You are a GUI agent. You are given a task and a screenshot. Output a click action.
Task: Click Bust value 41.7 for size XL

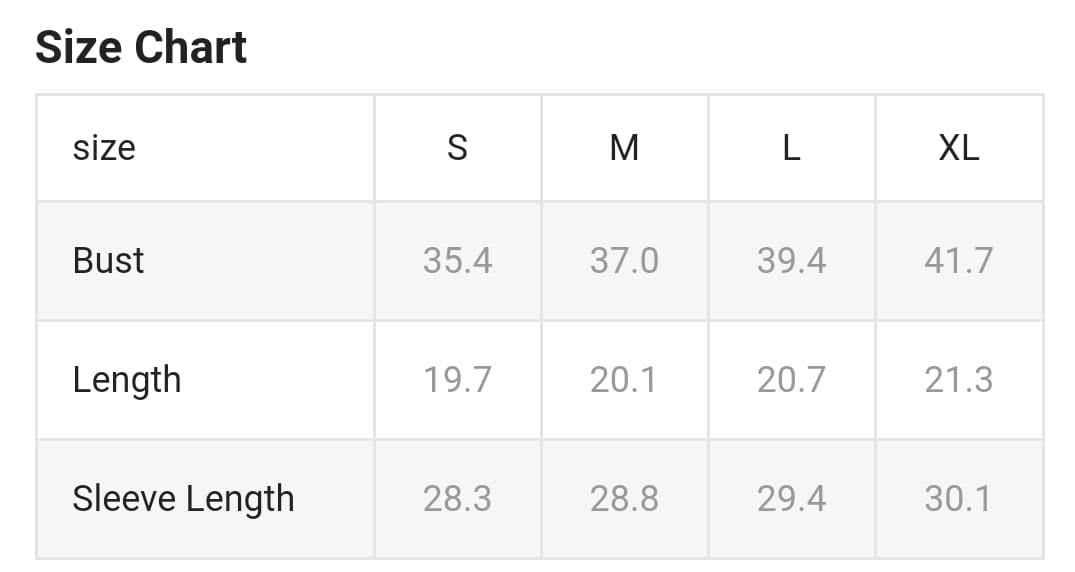tap(958, 260)
